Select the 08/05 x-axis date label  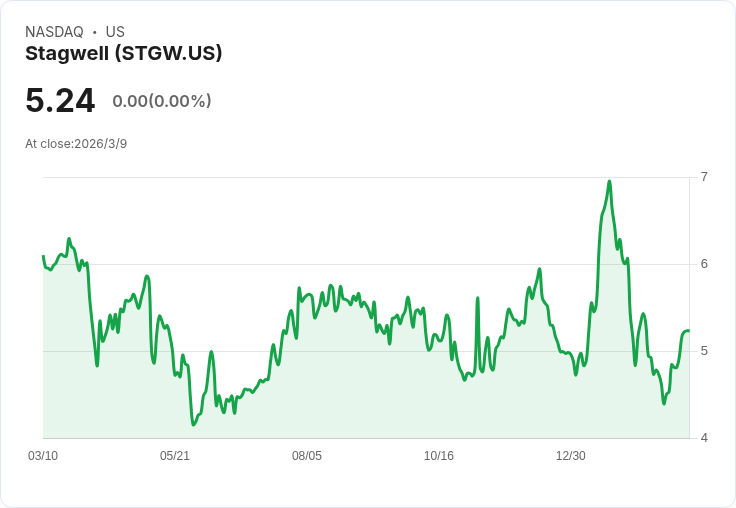[307, 456]
